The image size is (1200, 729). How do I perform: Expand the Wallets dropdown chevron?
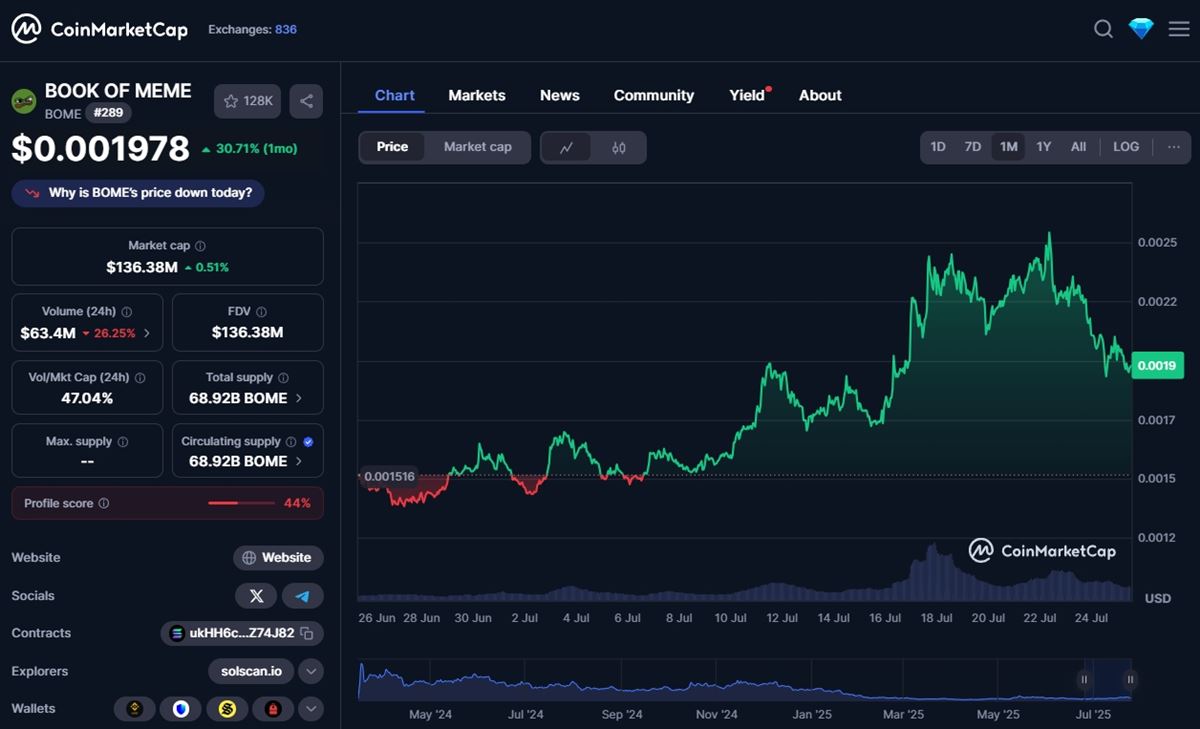[x=311, y=709]
